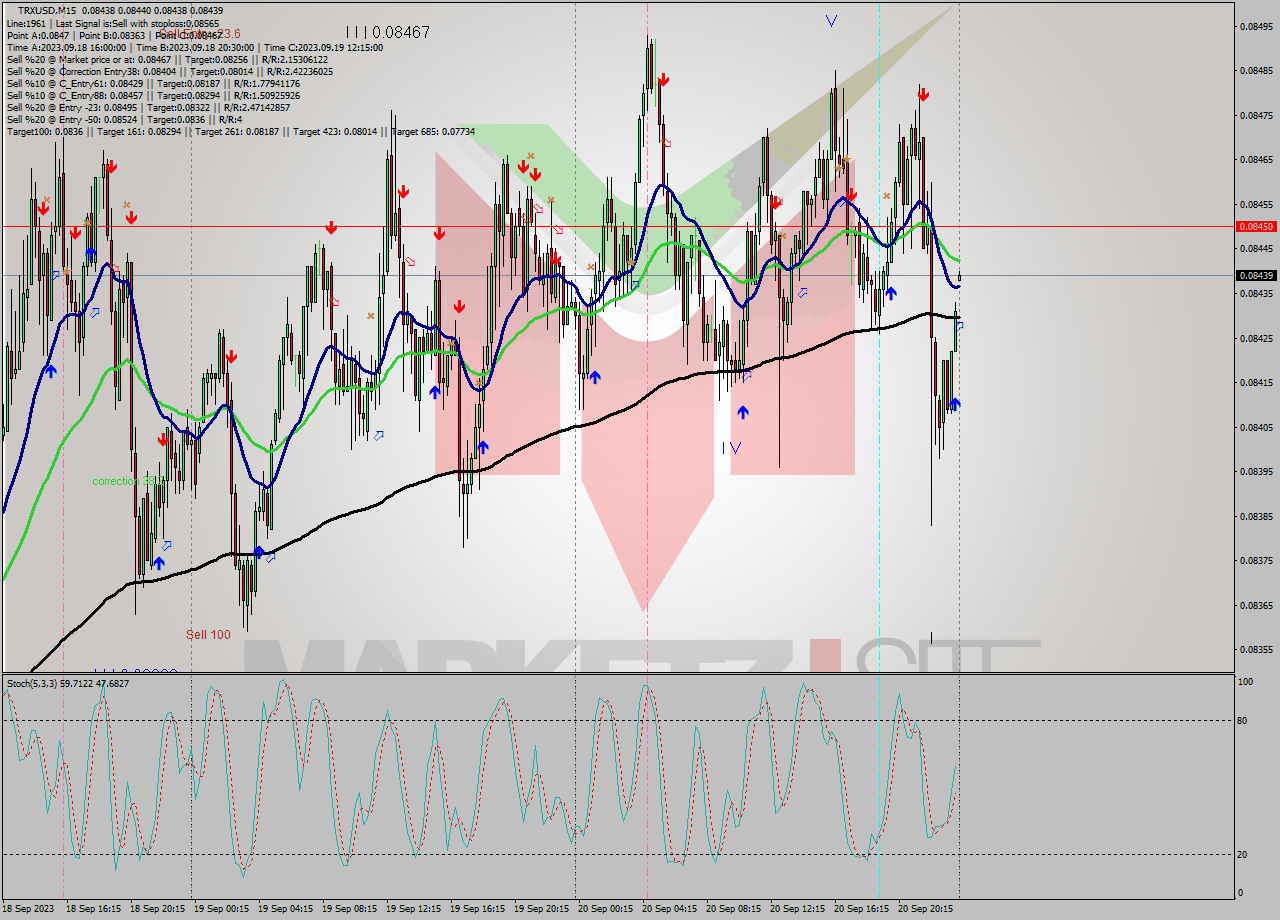This screenshot has width=1280, height=920.
Task: Click the stochastic scale value 0
Action: [x=1241, y=893]
